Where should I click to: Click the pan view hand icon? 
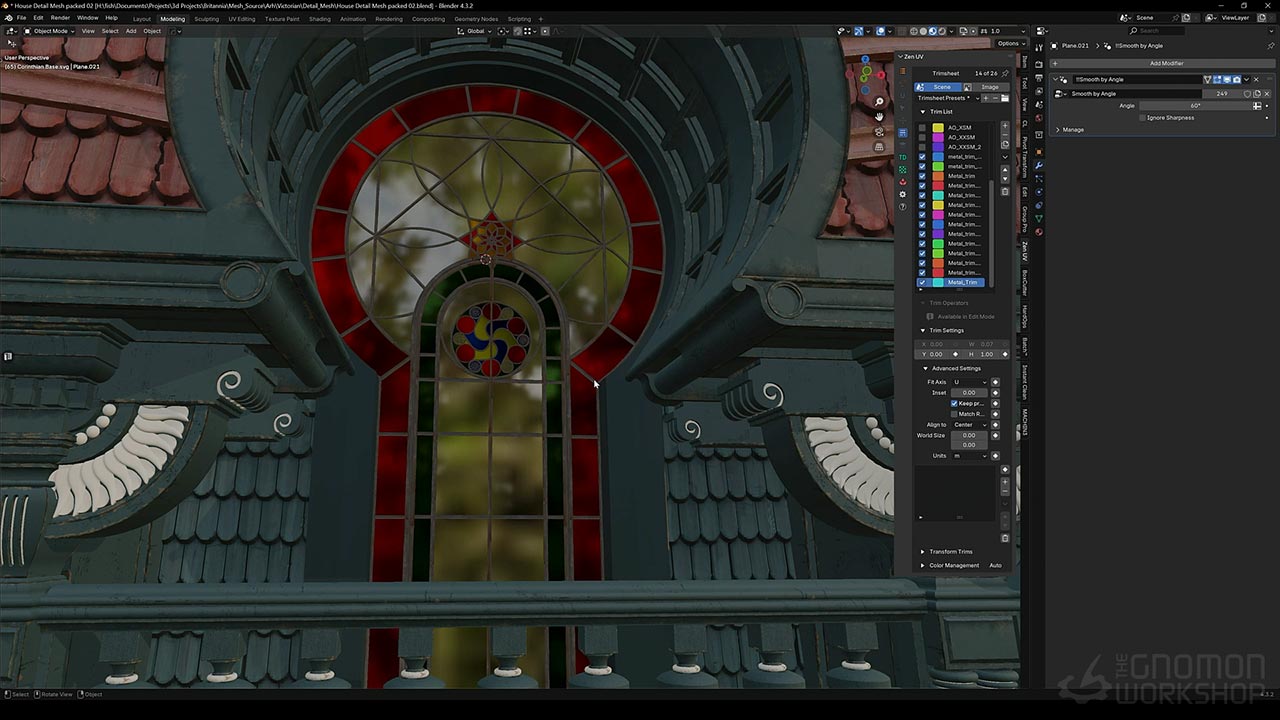click(879, 117)
